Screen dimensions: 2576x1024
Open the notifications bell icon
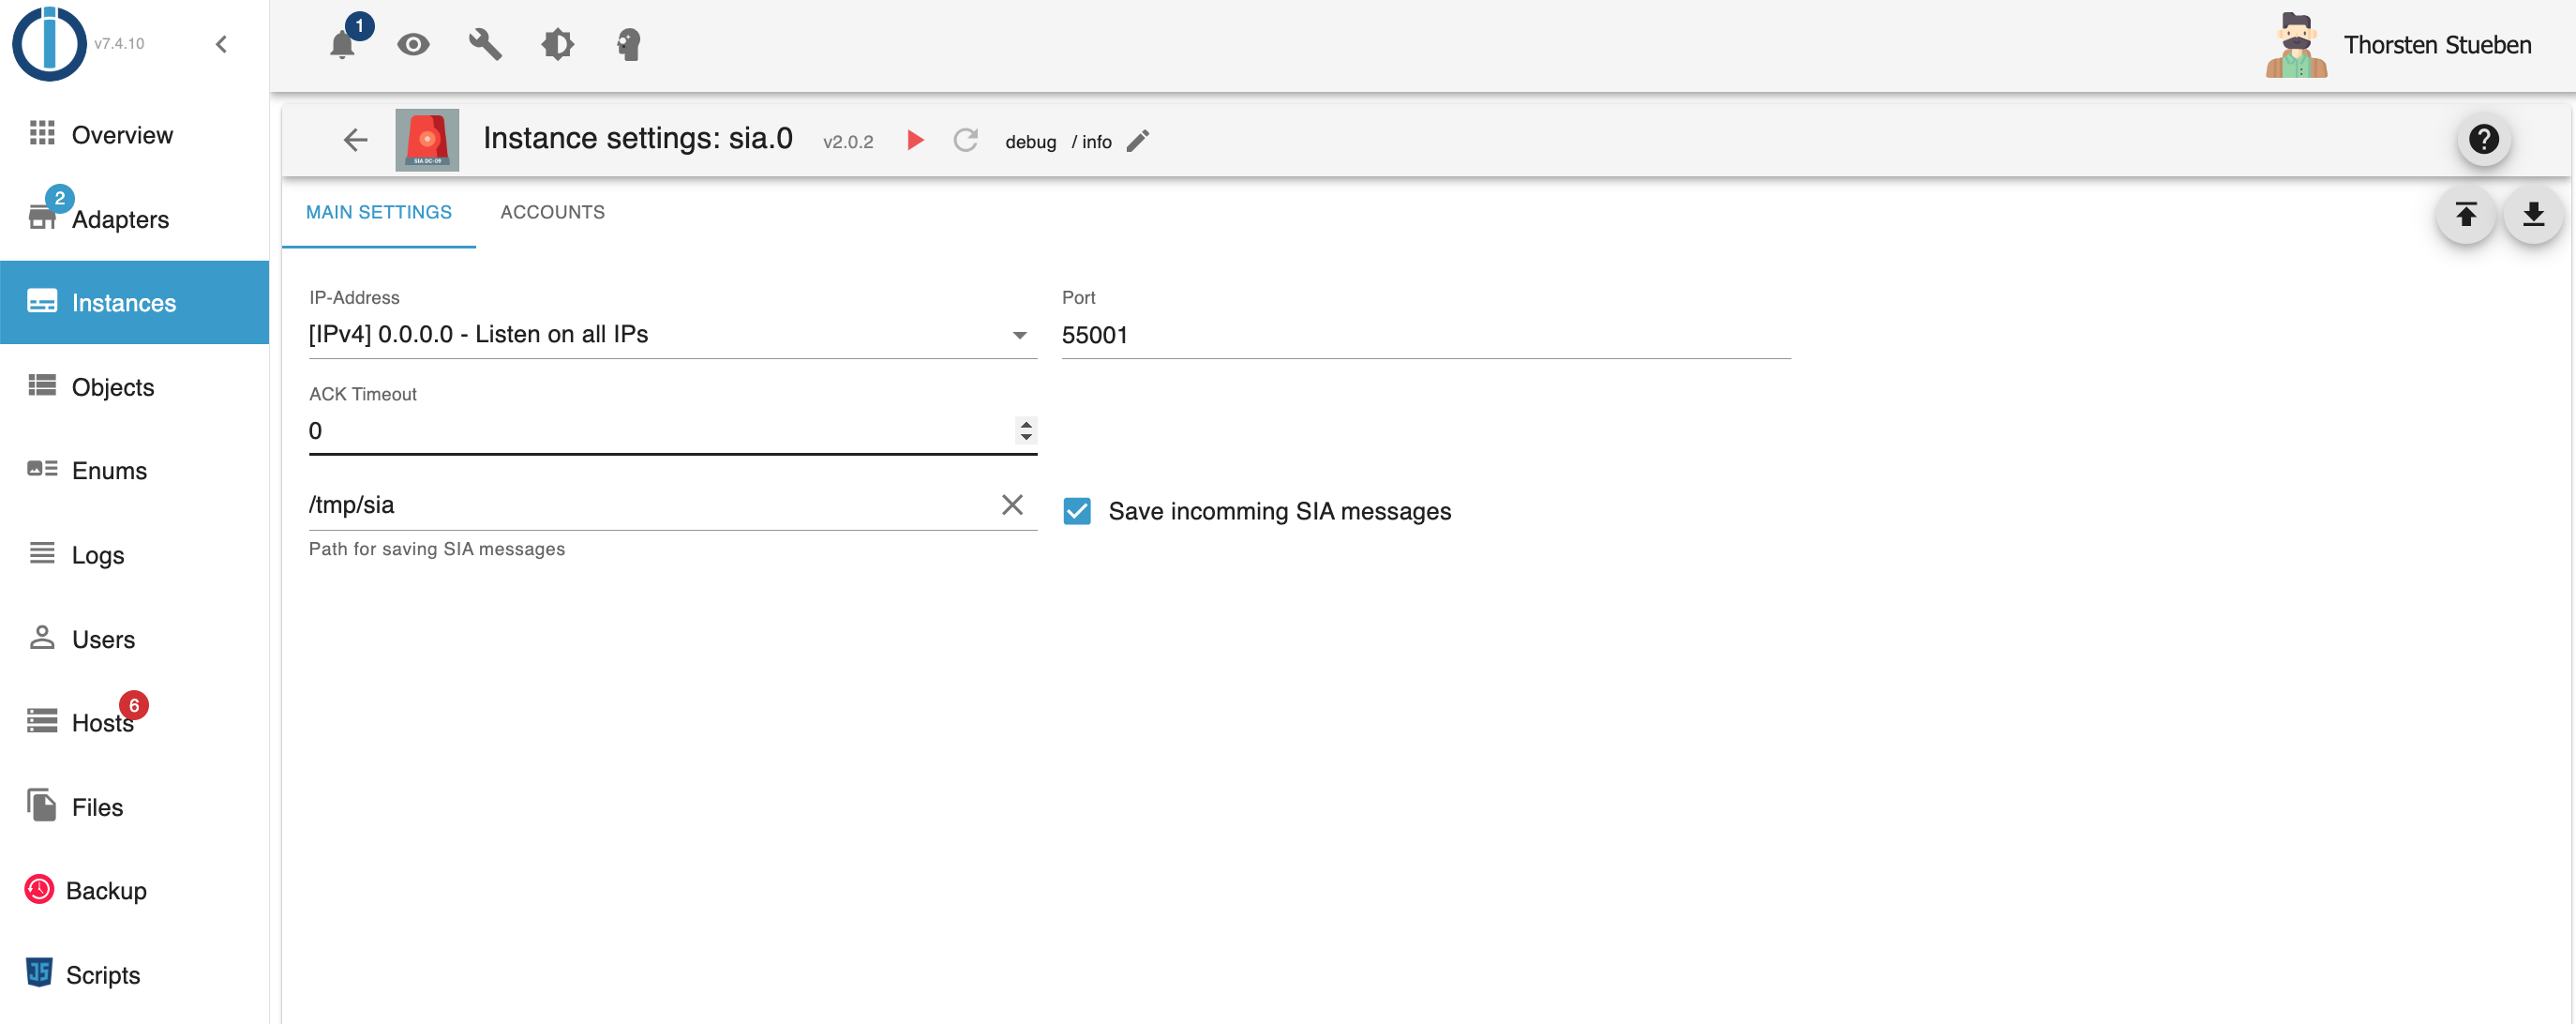(x=342, y=45)
